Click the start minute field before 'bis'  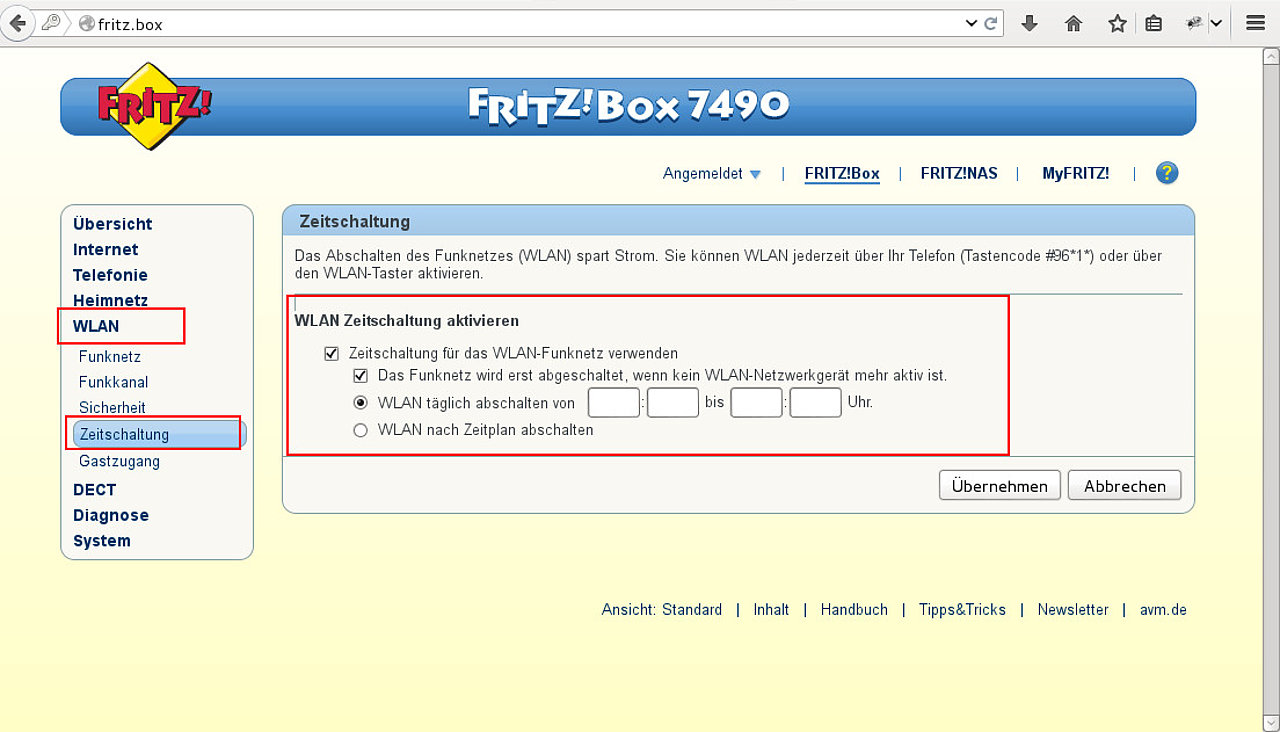tap(673, 403)
